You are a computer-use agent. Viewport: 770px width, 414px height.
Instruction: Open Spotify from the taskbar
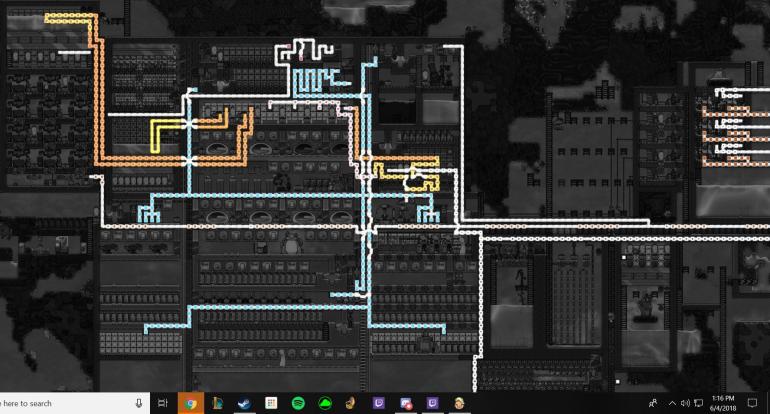(298, 403)
